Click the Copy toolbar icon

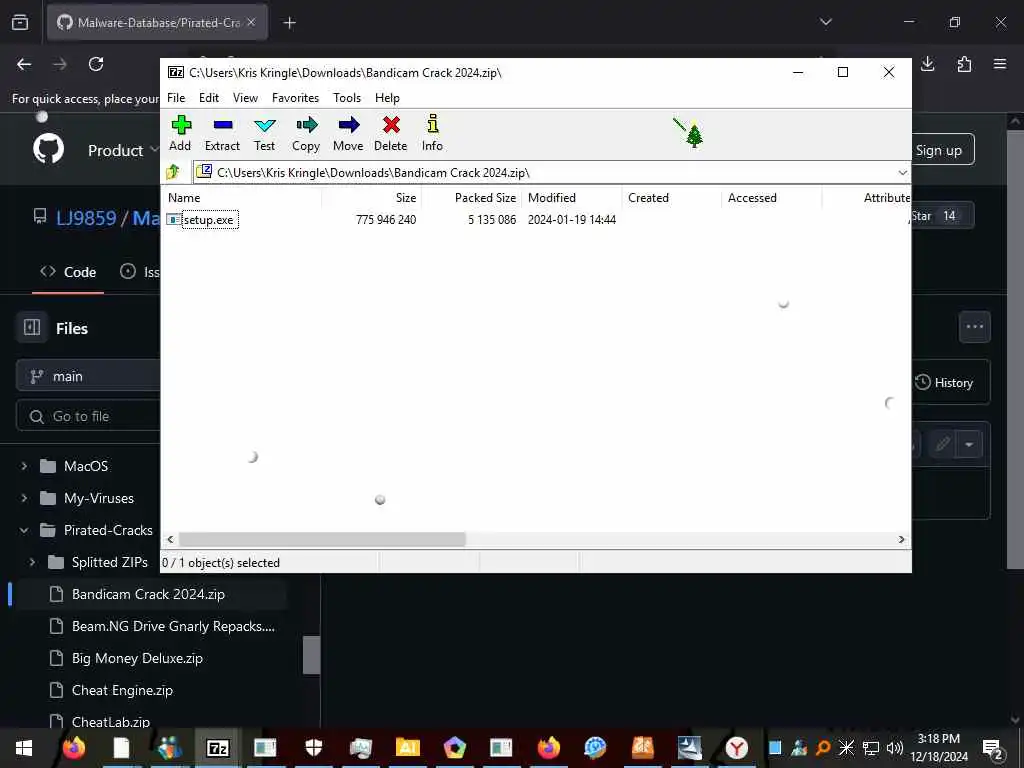306,133
